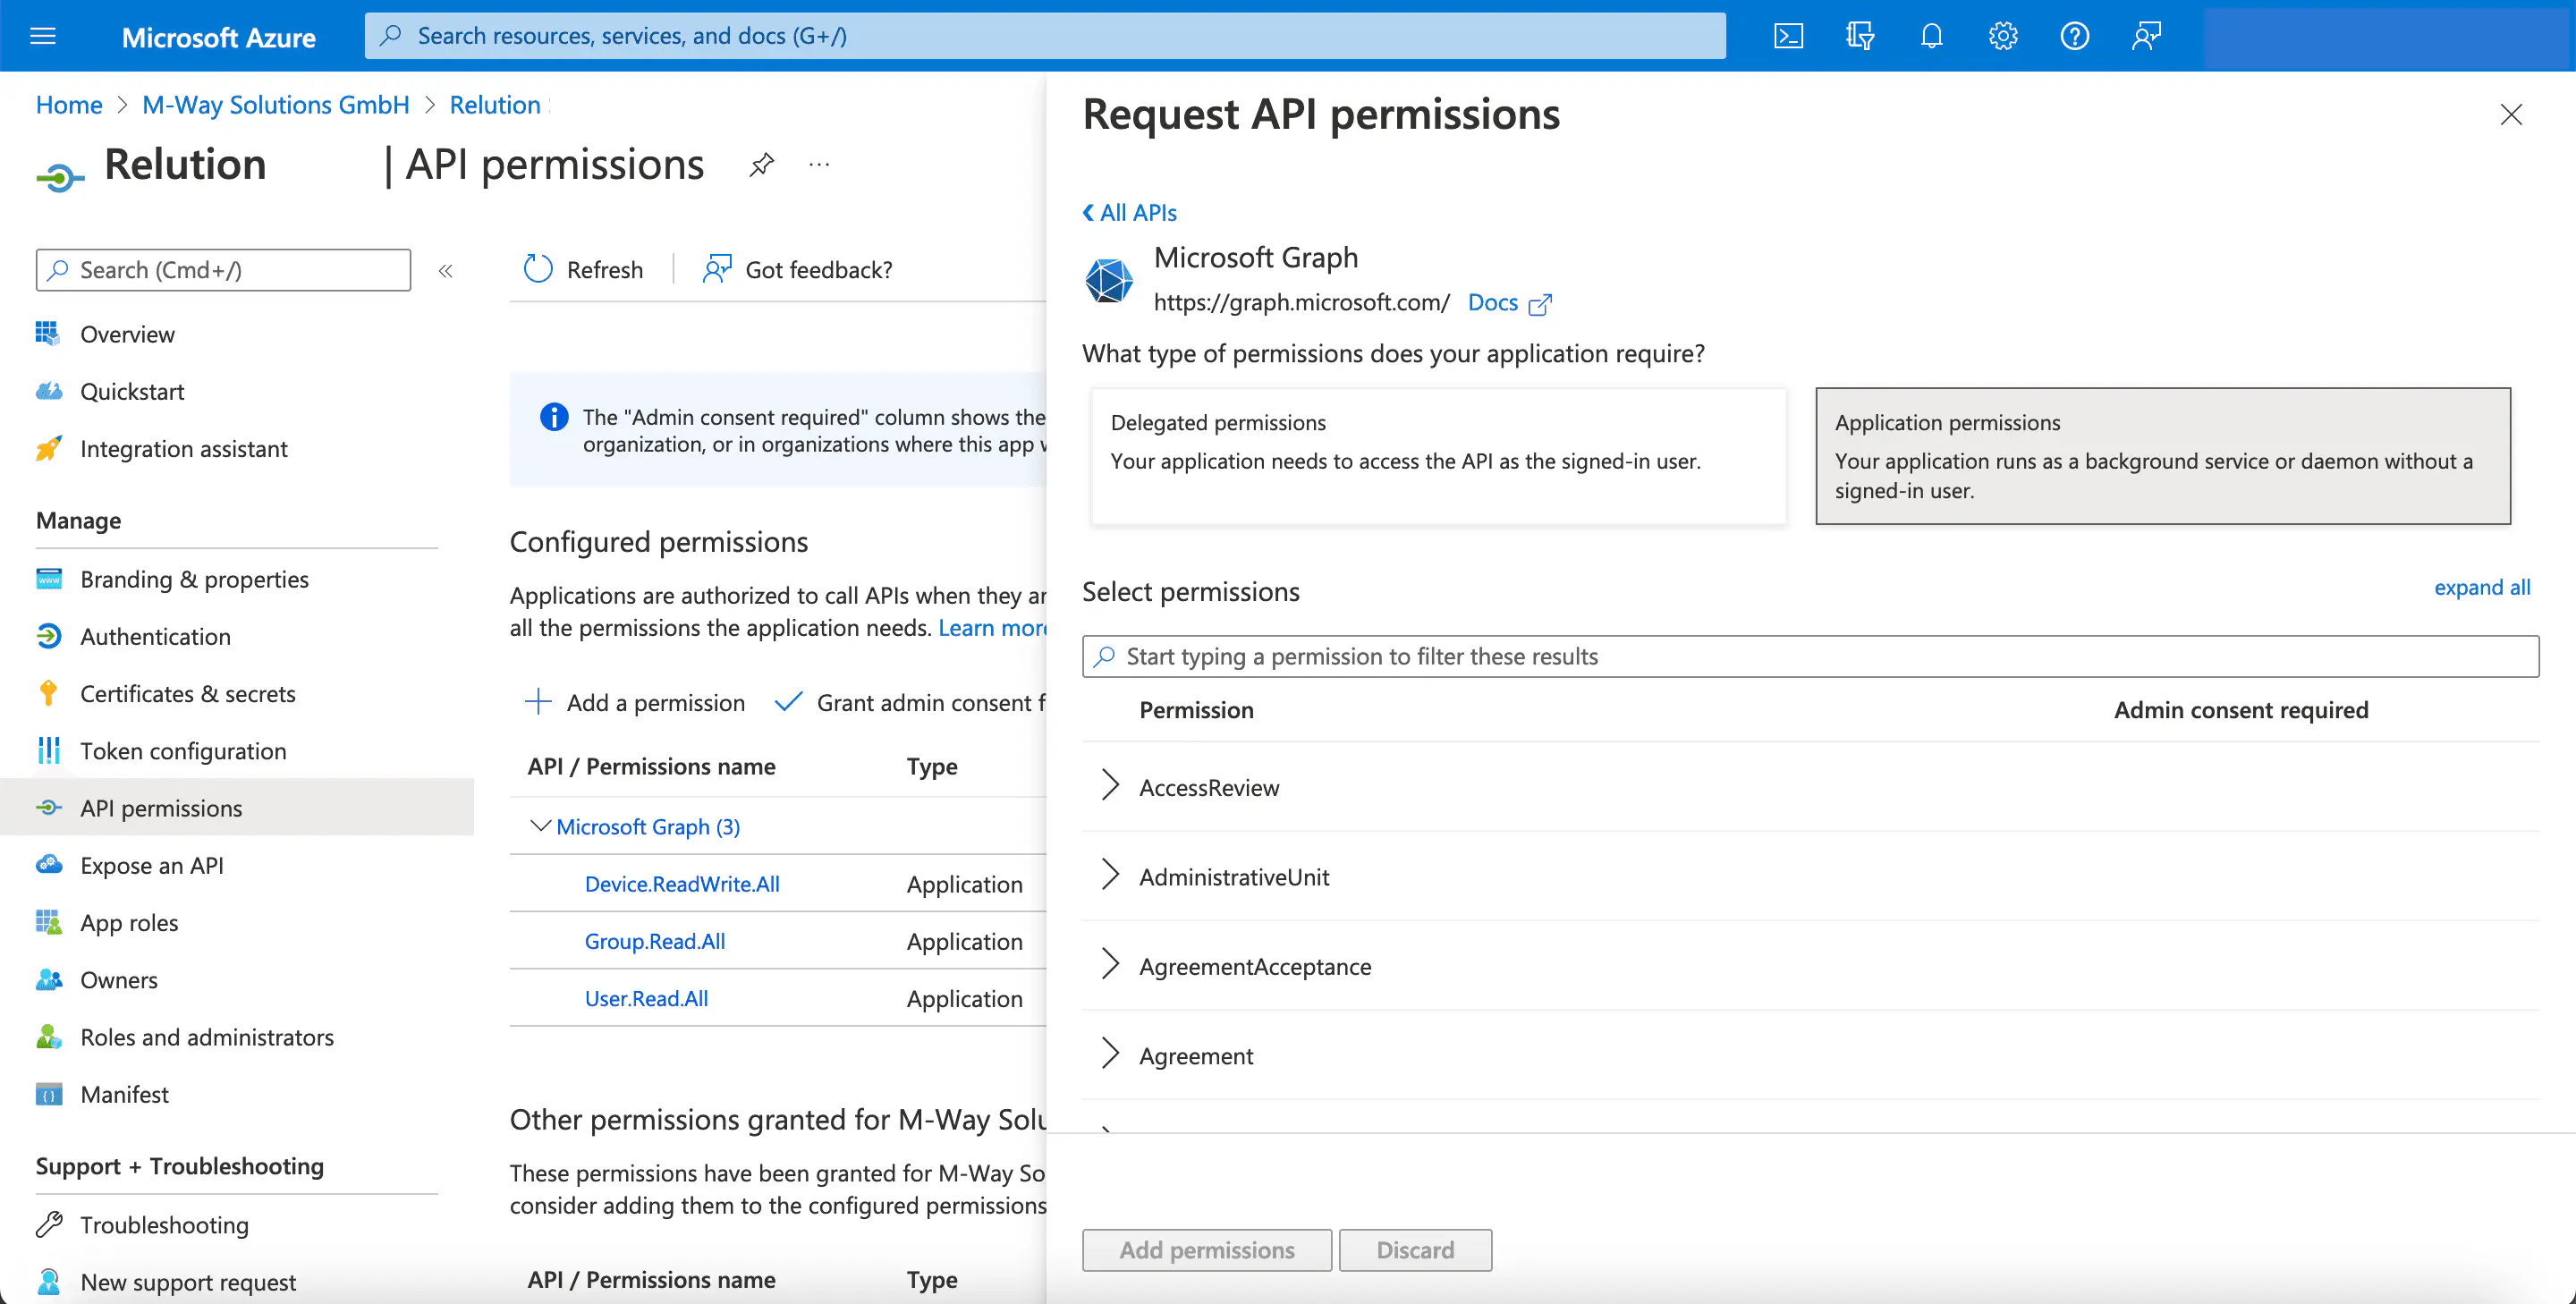Expand the AccessReview permission group
This screenshot has width=2576, height=1304.
pos(1109,786)
